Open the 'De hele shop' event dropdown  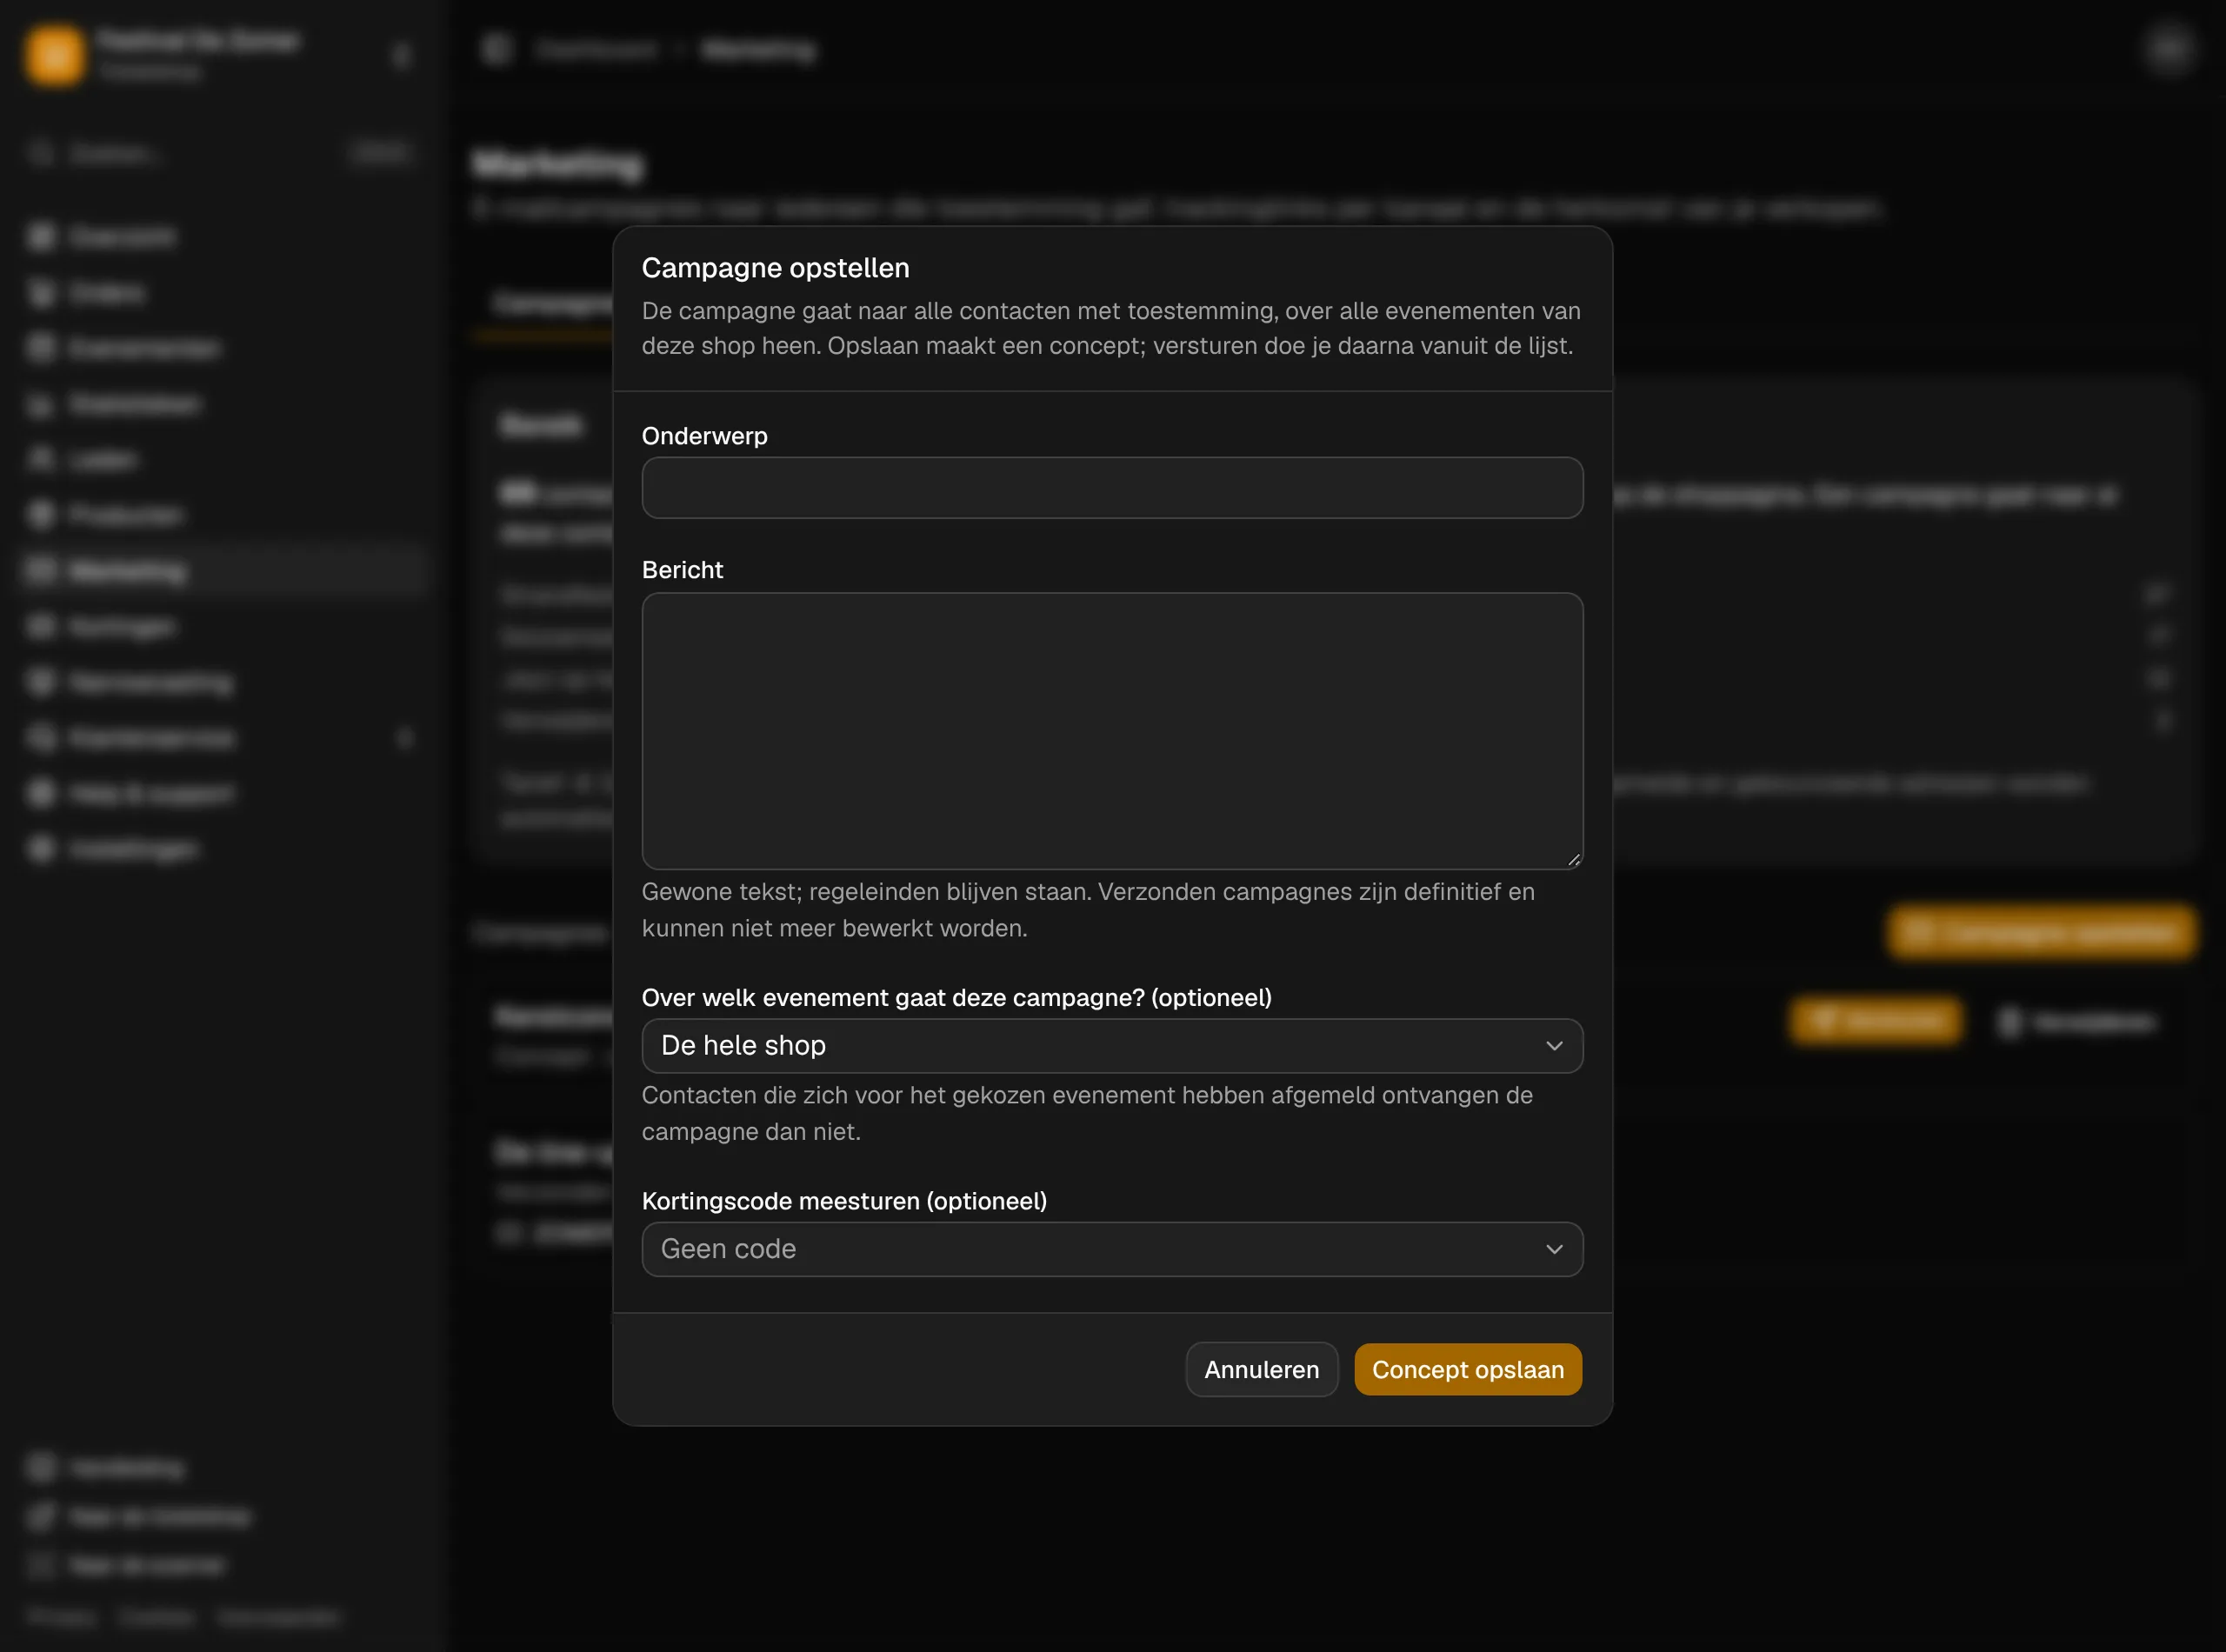pos(1112,1045)
